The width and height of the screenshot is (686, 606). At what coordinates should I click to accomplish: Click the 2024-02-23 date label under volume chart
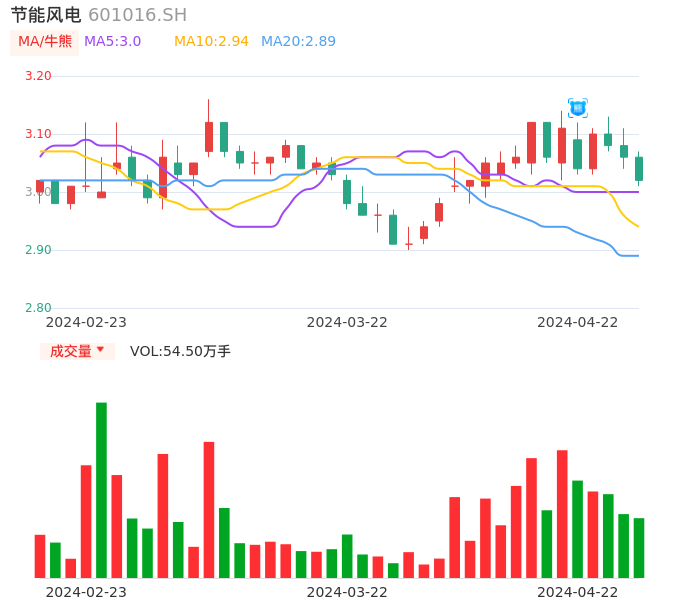(86, 591)
